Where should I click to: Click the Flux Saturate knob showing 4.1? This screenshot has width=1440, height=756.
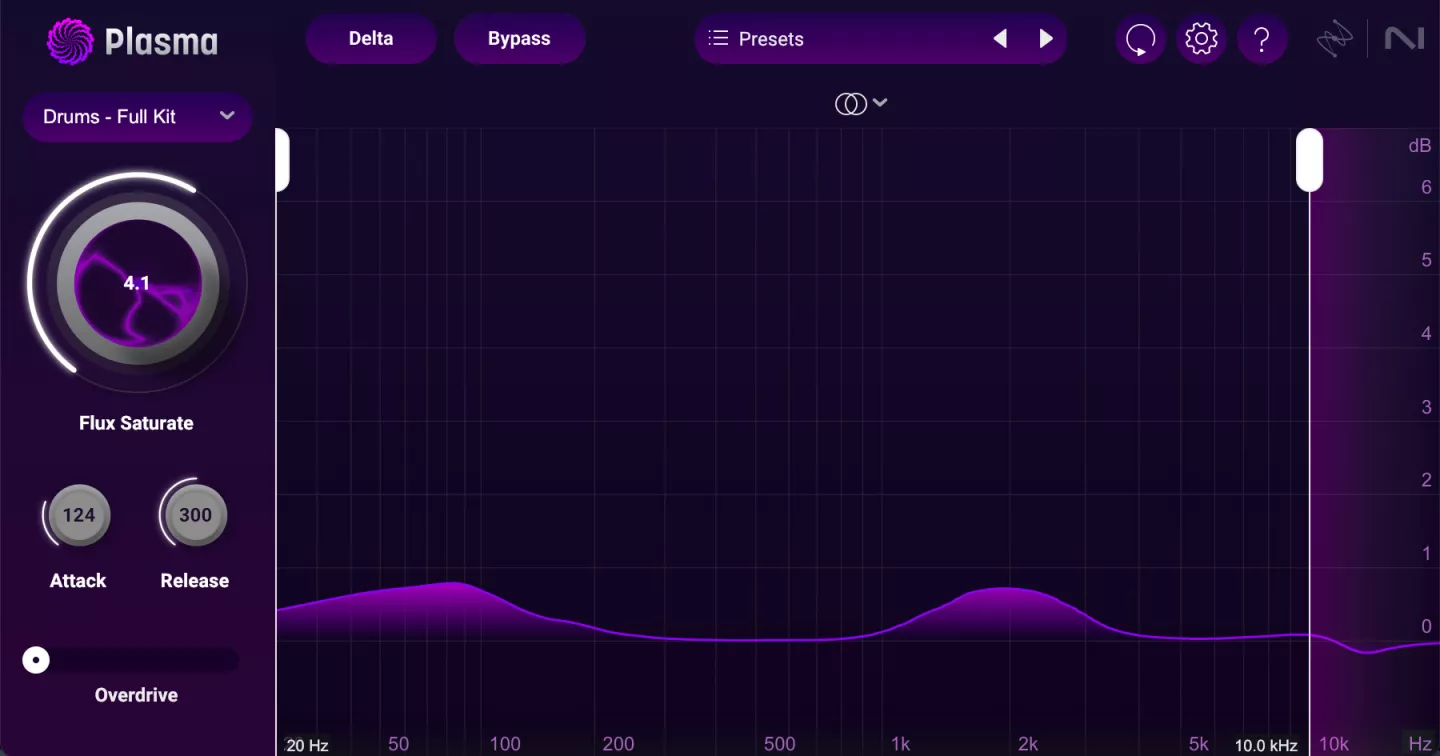[x=137, y=284]
